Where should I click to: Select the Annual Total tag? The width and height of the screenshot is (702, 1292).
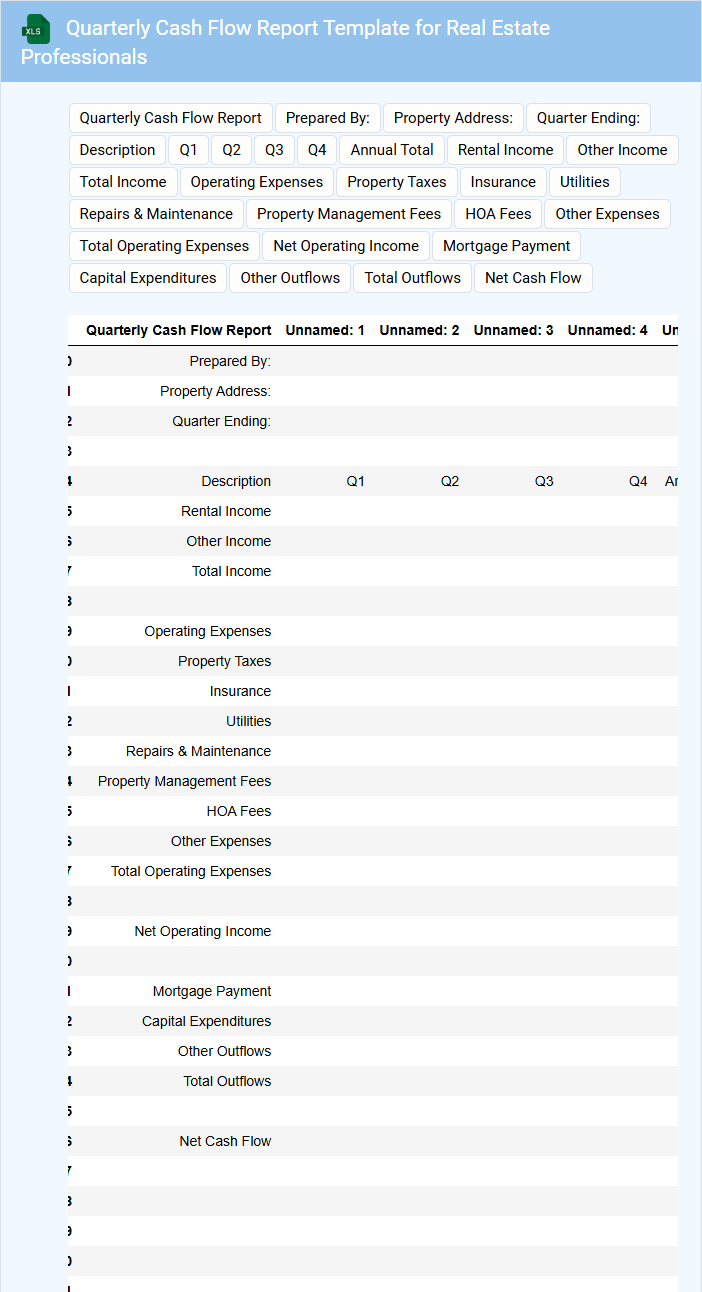coord(392,150)
